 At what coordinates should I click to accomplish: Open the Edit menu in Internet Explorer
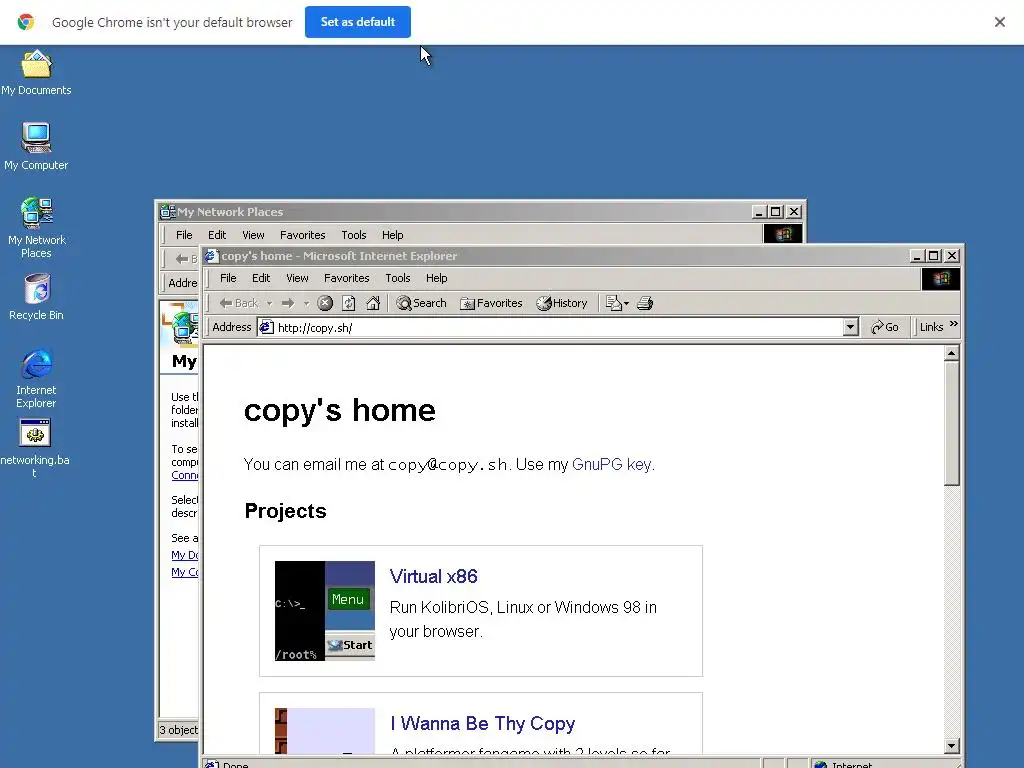tap(261, 278)
